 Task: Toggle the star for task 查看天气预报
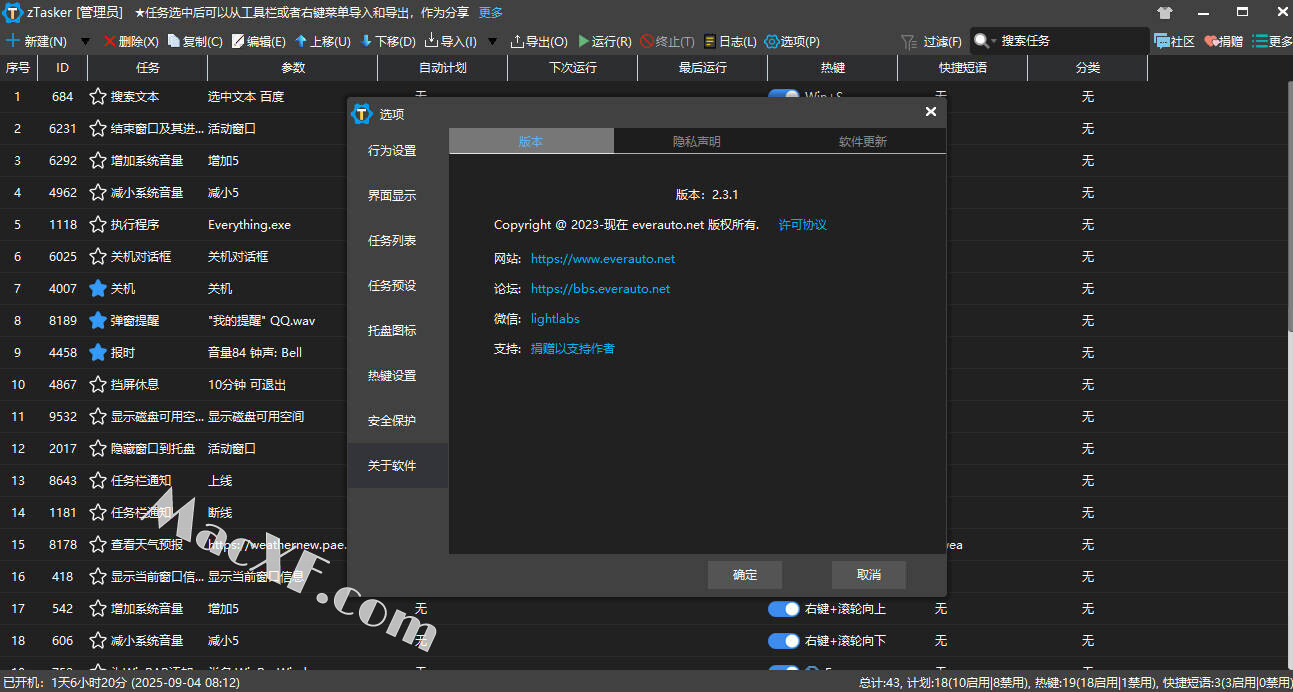point(98,545)
